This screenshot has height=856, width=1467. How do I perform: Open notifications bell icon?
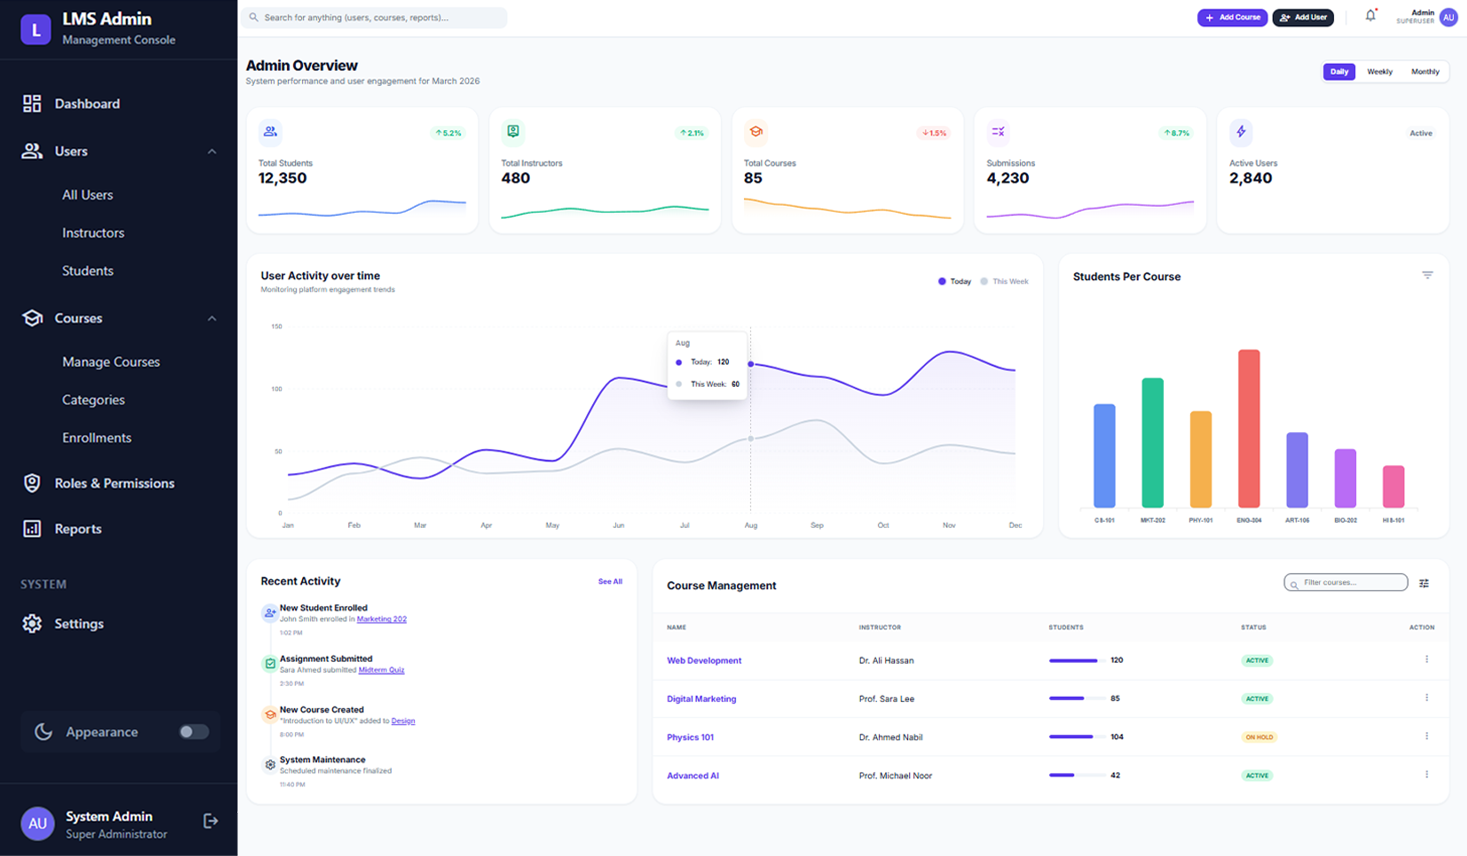point(1370,16)
